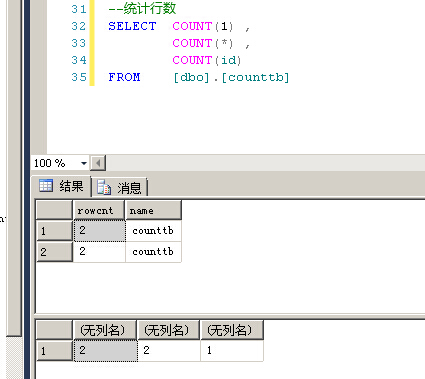Click the [dbo].[counttb] table name
425x379 pixels.
click(x=231, y=77)
